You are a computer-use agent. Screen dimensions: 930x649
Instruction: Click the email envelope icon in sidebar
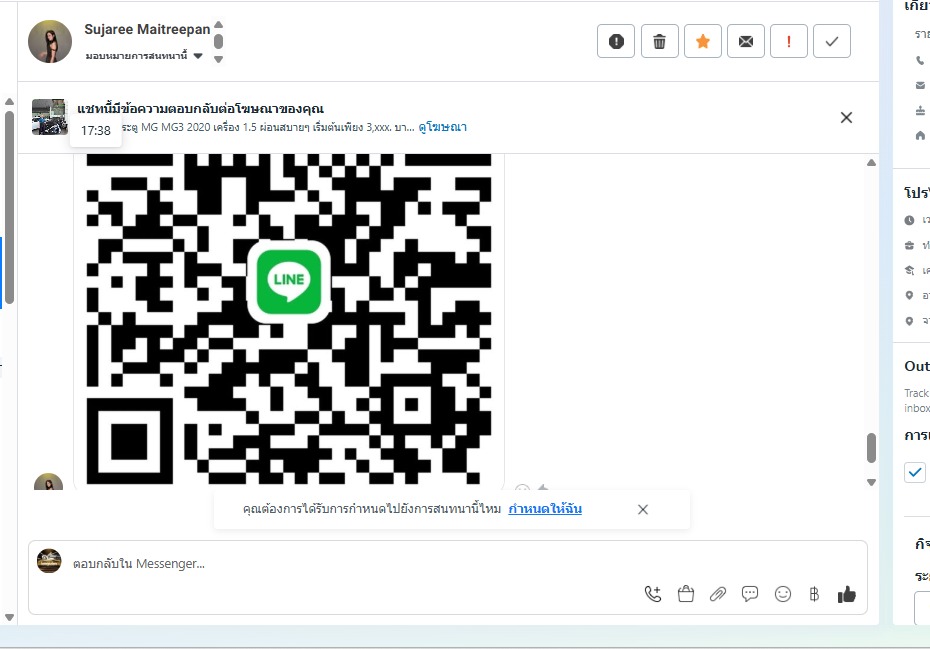point(920,85)
